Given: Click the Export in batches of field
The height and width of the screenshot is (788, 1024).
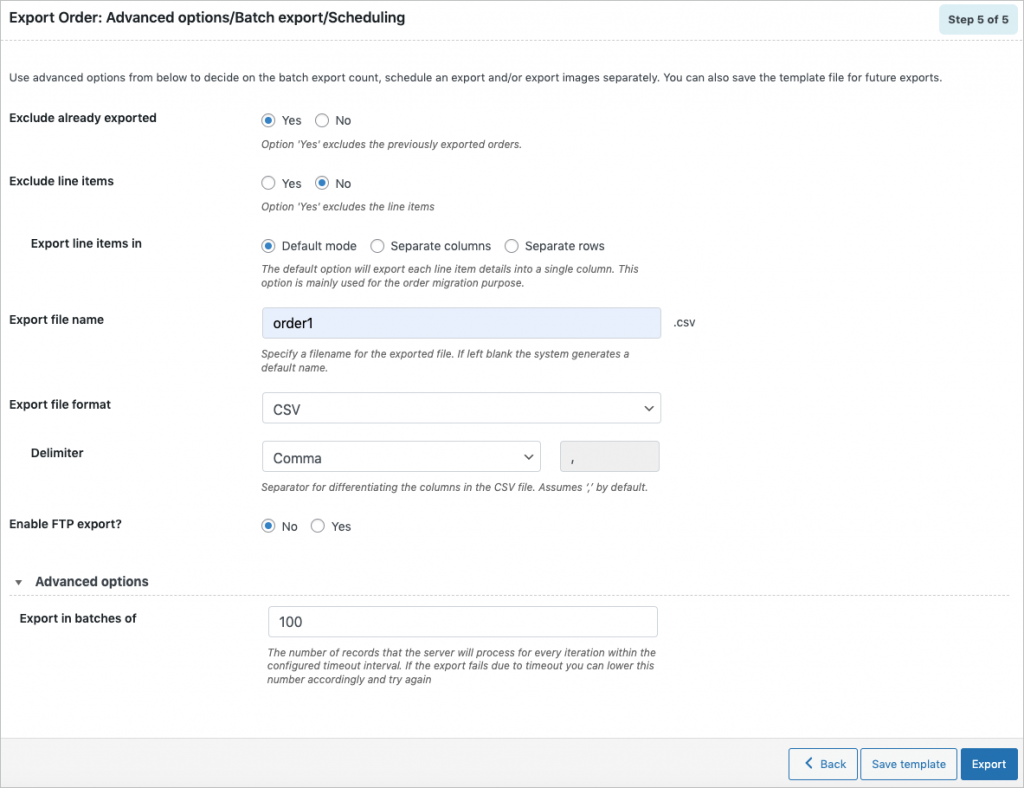Looking at the screenshot, I should pos(462,622).
